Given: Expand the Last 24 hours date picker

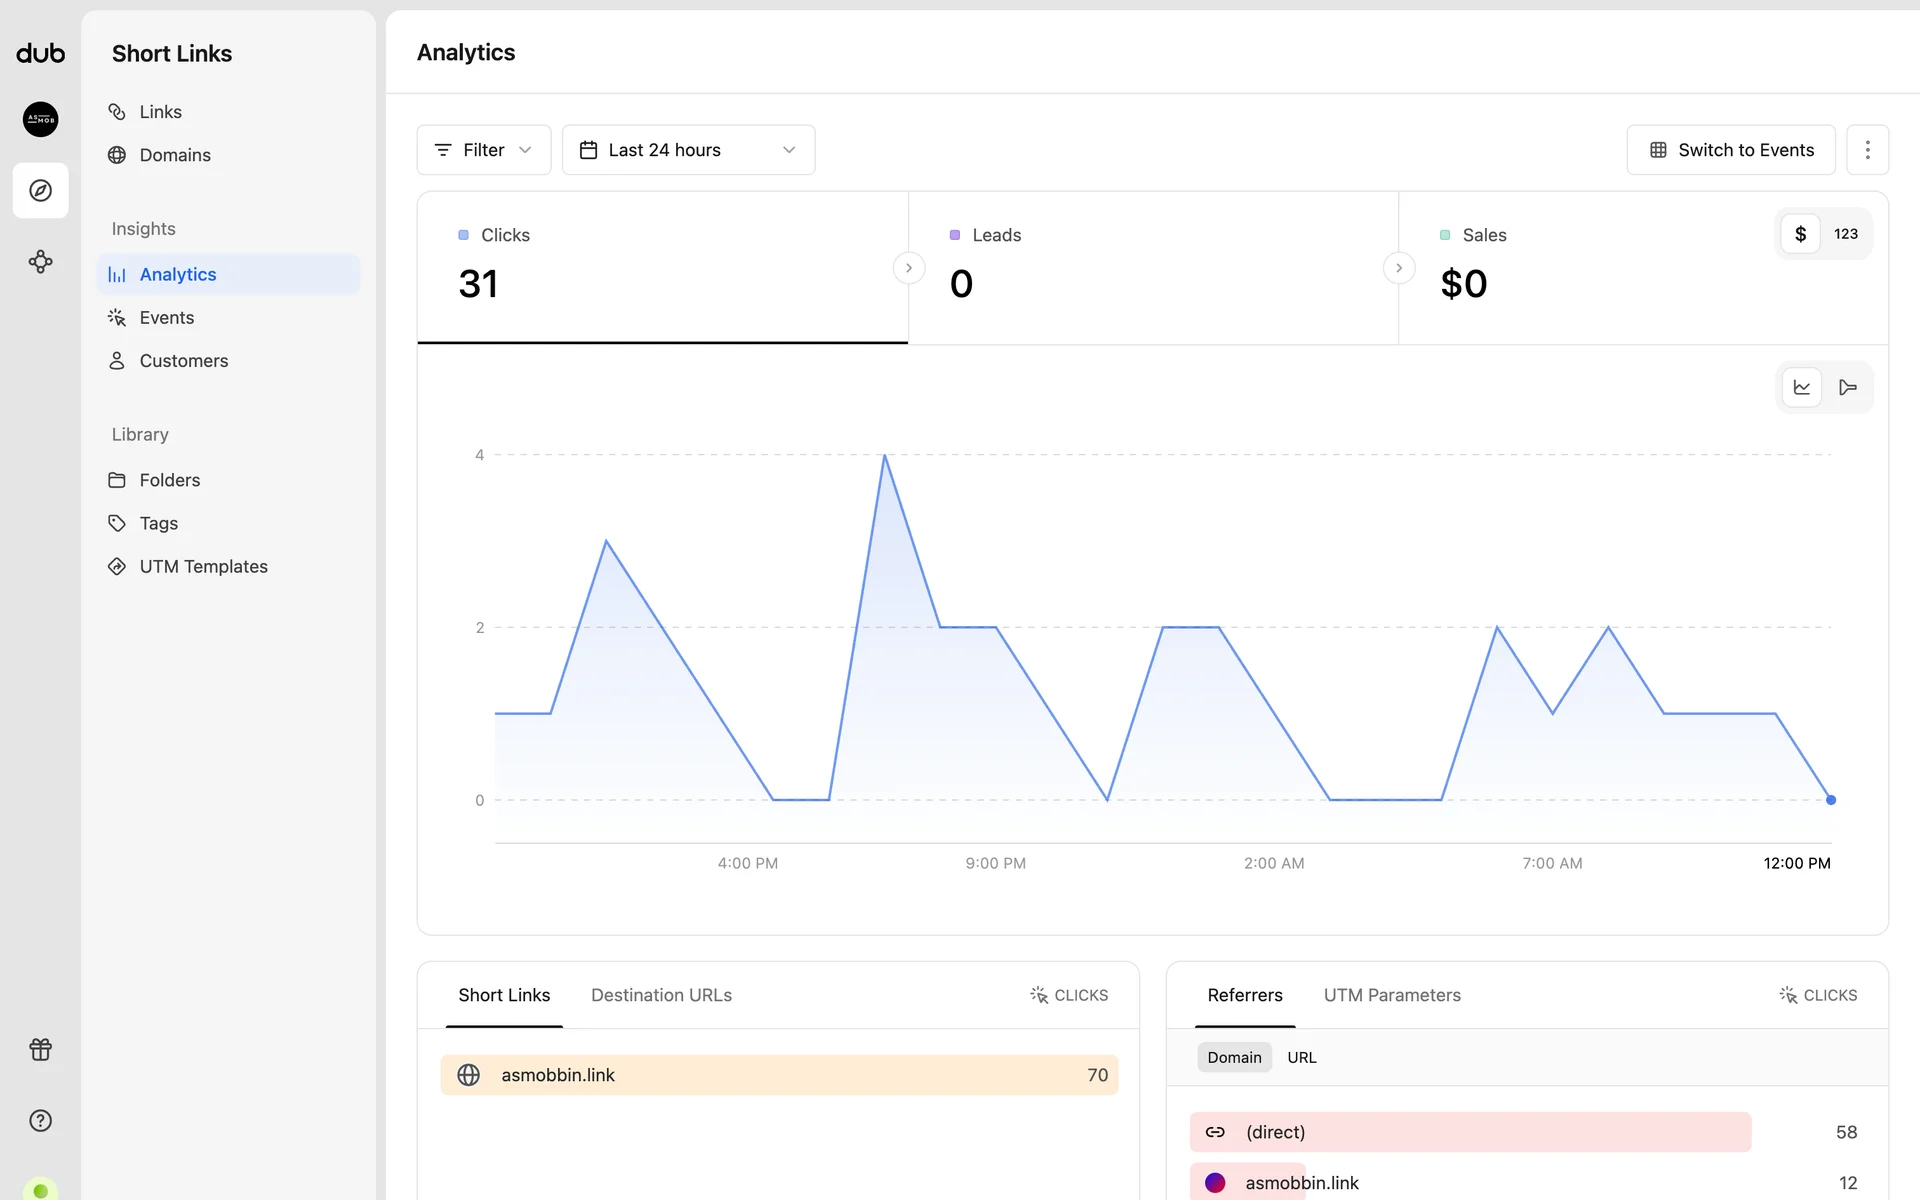Looking at the screenshot, I should (688, 150).
